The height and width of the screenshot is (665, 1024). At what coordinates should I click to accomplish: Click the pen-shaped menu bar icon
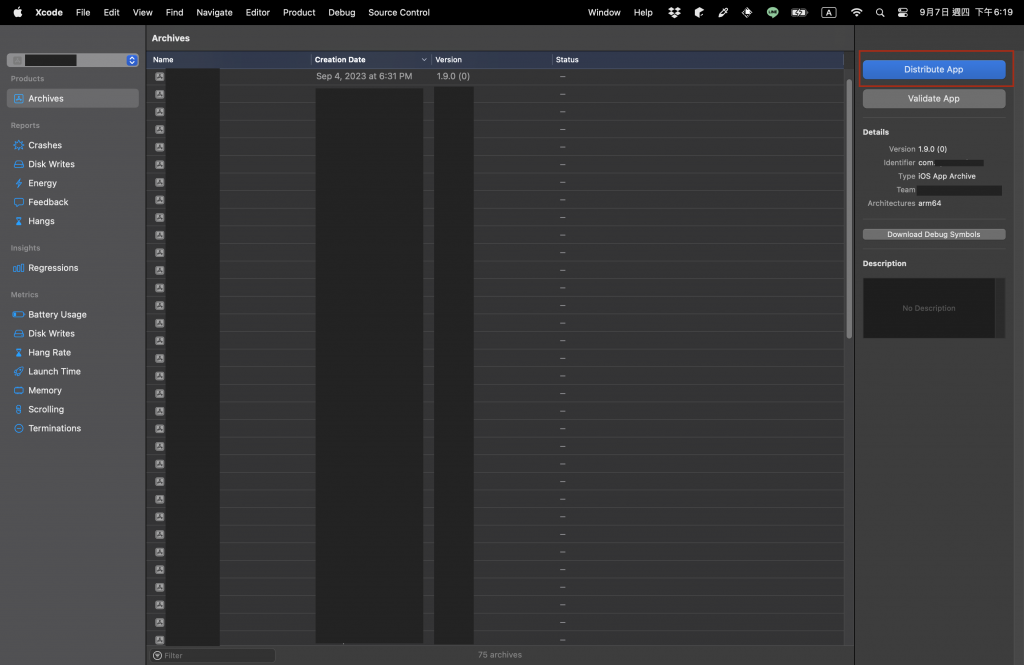point(723,12)
